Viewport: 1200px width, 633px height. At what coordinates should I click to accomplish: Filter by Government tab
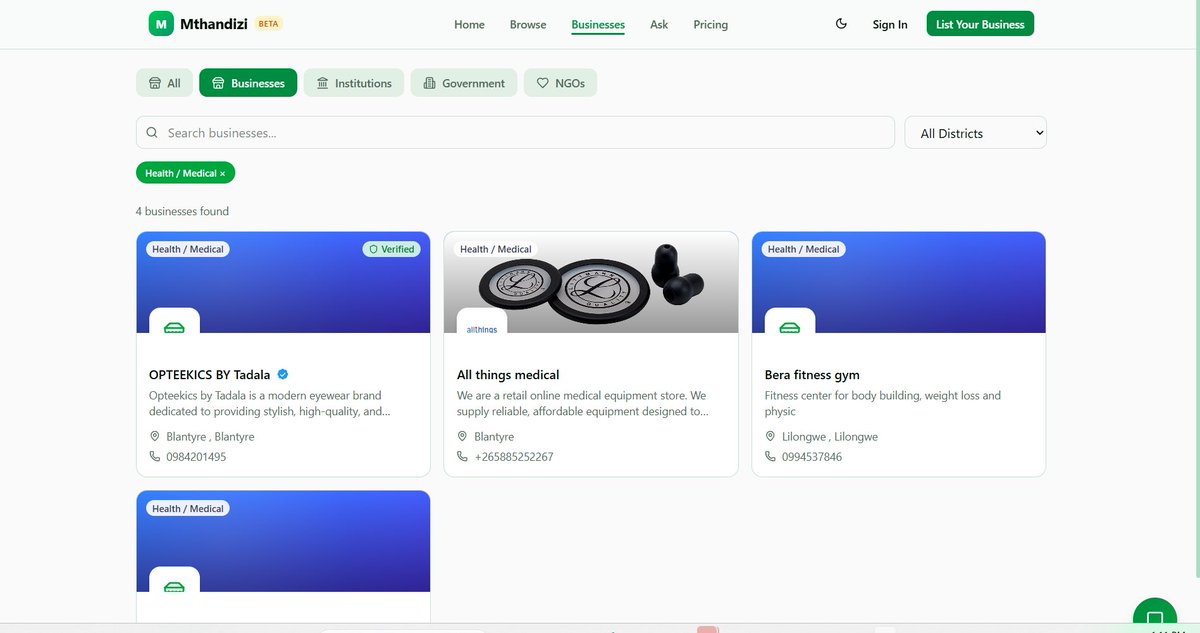click(464, 83)
